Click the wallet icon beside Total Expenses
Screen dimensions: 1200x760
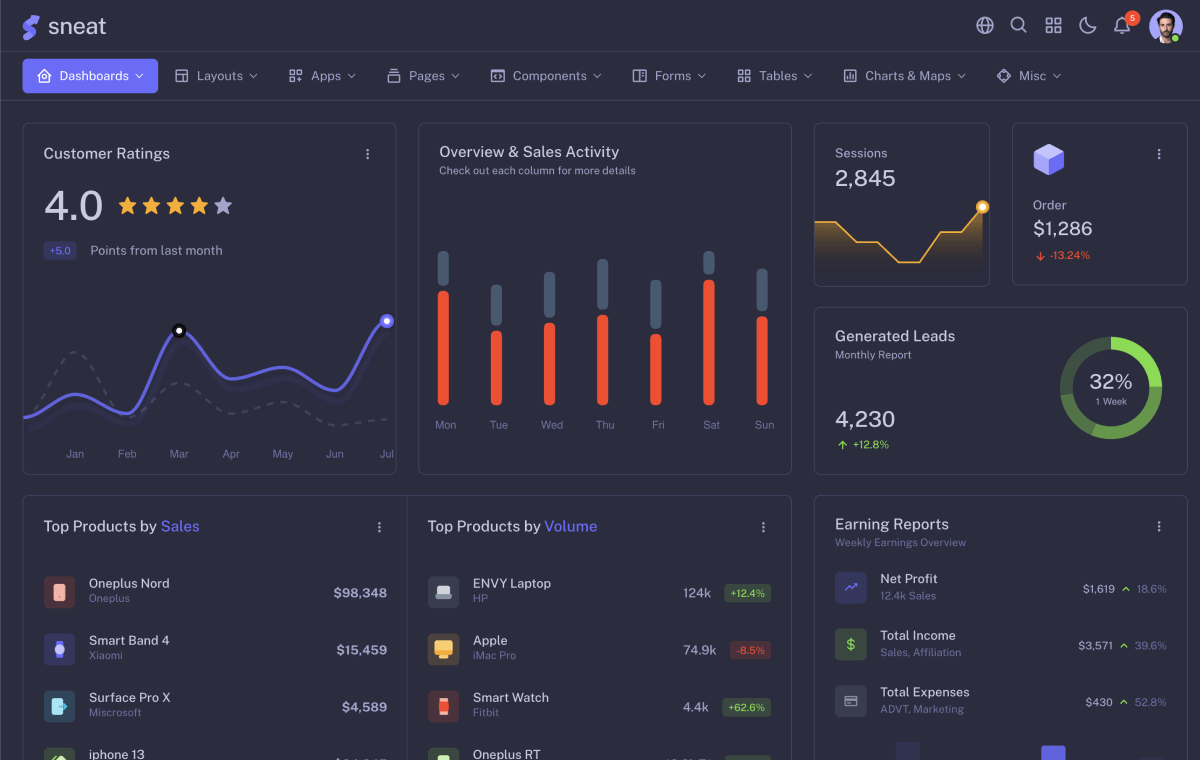click(850, 701)
